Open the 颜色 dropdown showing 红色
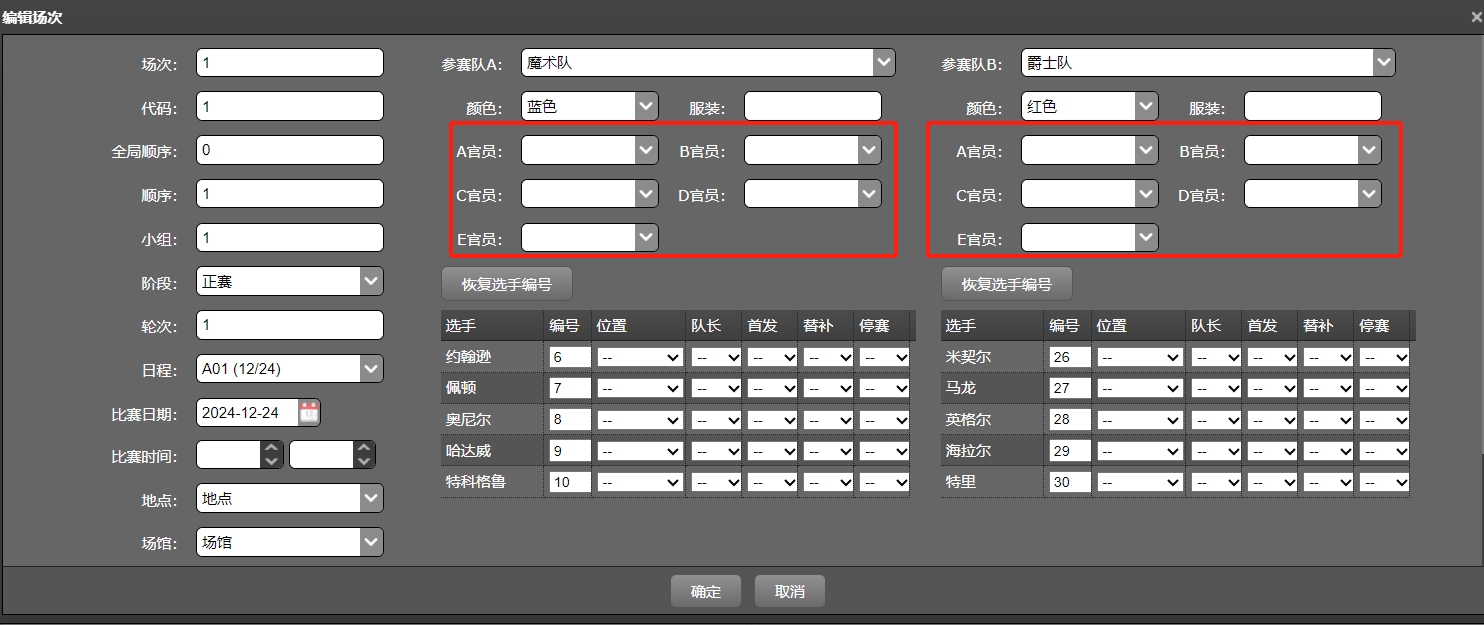The image size is (1484, 625). coord(1146,106)
